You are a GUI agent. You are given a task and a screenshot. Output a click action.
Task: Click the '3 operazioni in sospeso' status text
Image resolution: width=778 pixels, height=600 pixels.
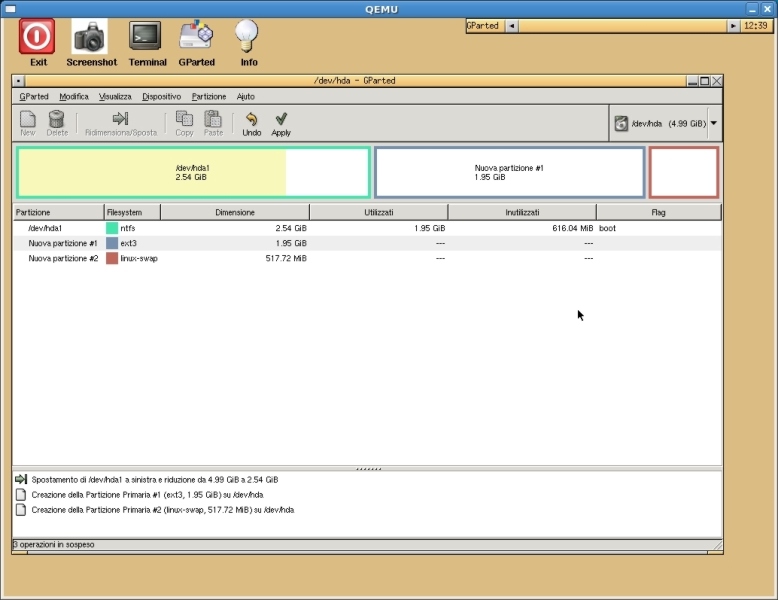pyautogui.click(x=54, y=544)
